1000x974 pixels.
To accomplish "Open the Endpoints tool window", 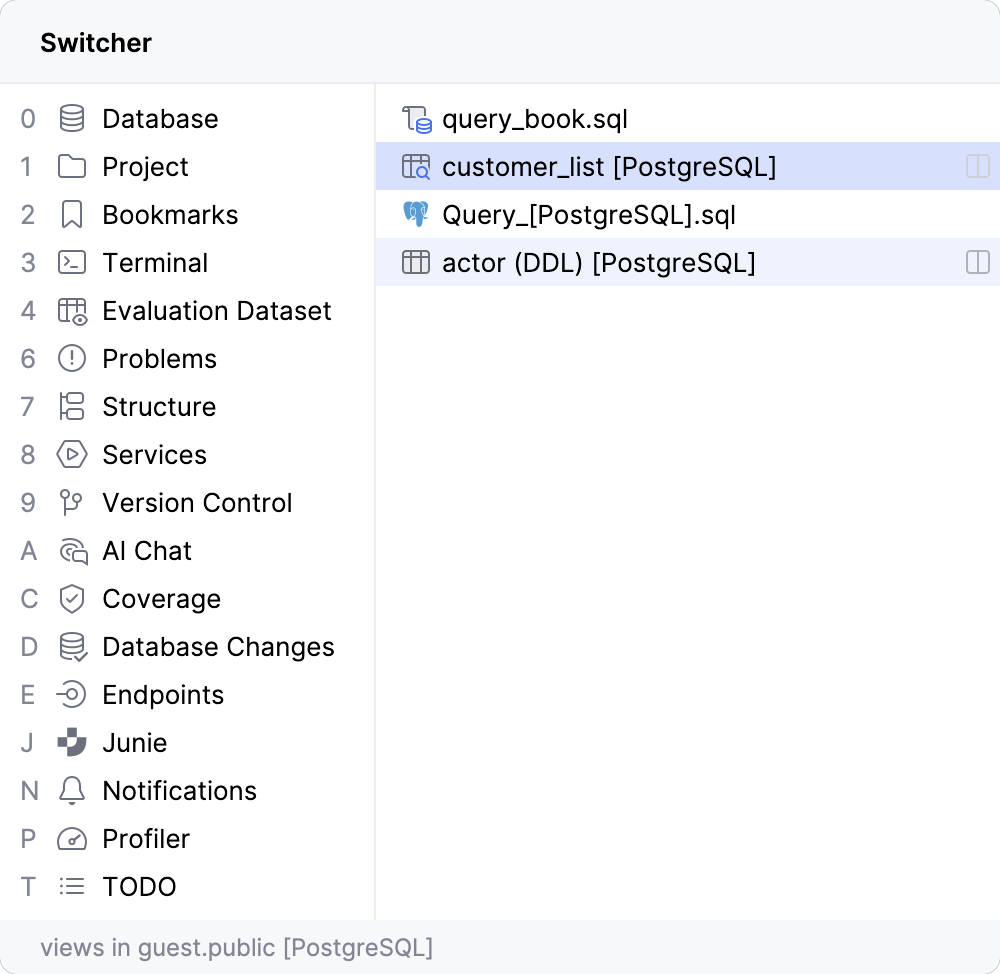I will [163, 695].
